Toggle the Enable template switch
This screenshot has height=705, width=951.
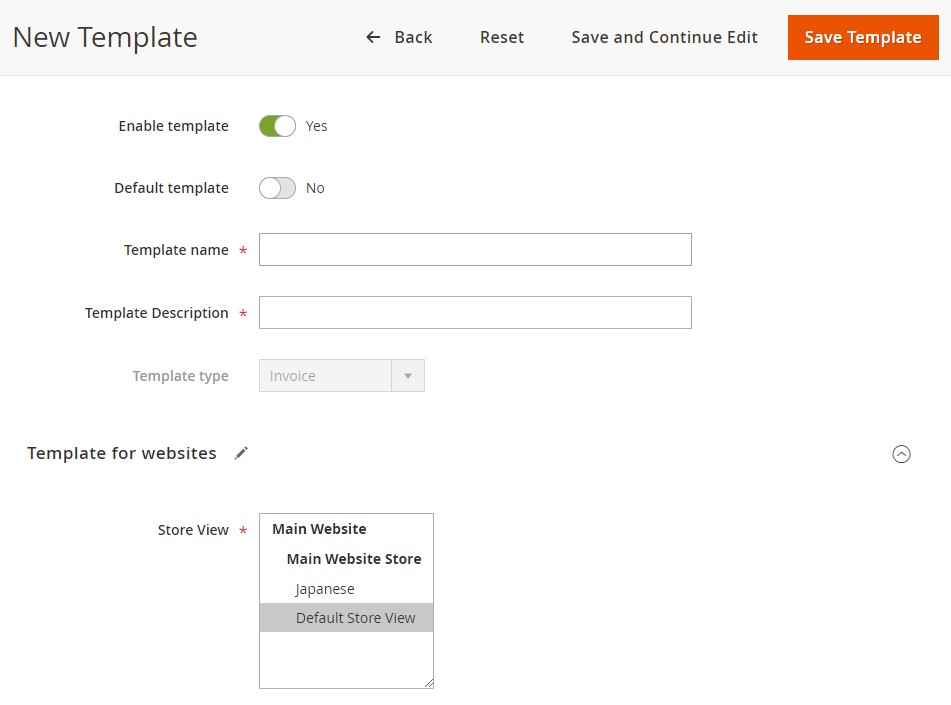(x=277, y=126)
